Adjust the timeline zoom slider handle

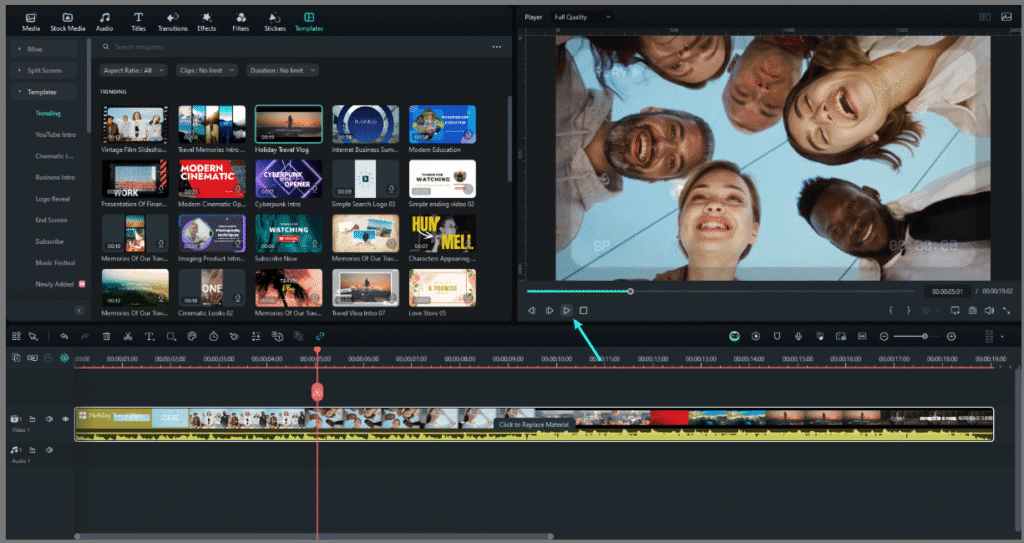(x=925, y=337)
